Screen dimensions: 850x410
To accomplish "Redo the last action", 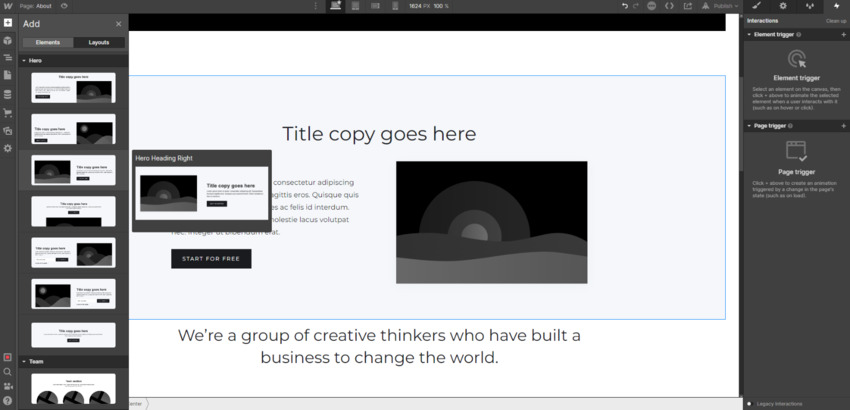I will point(636,6).
